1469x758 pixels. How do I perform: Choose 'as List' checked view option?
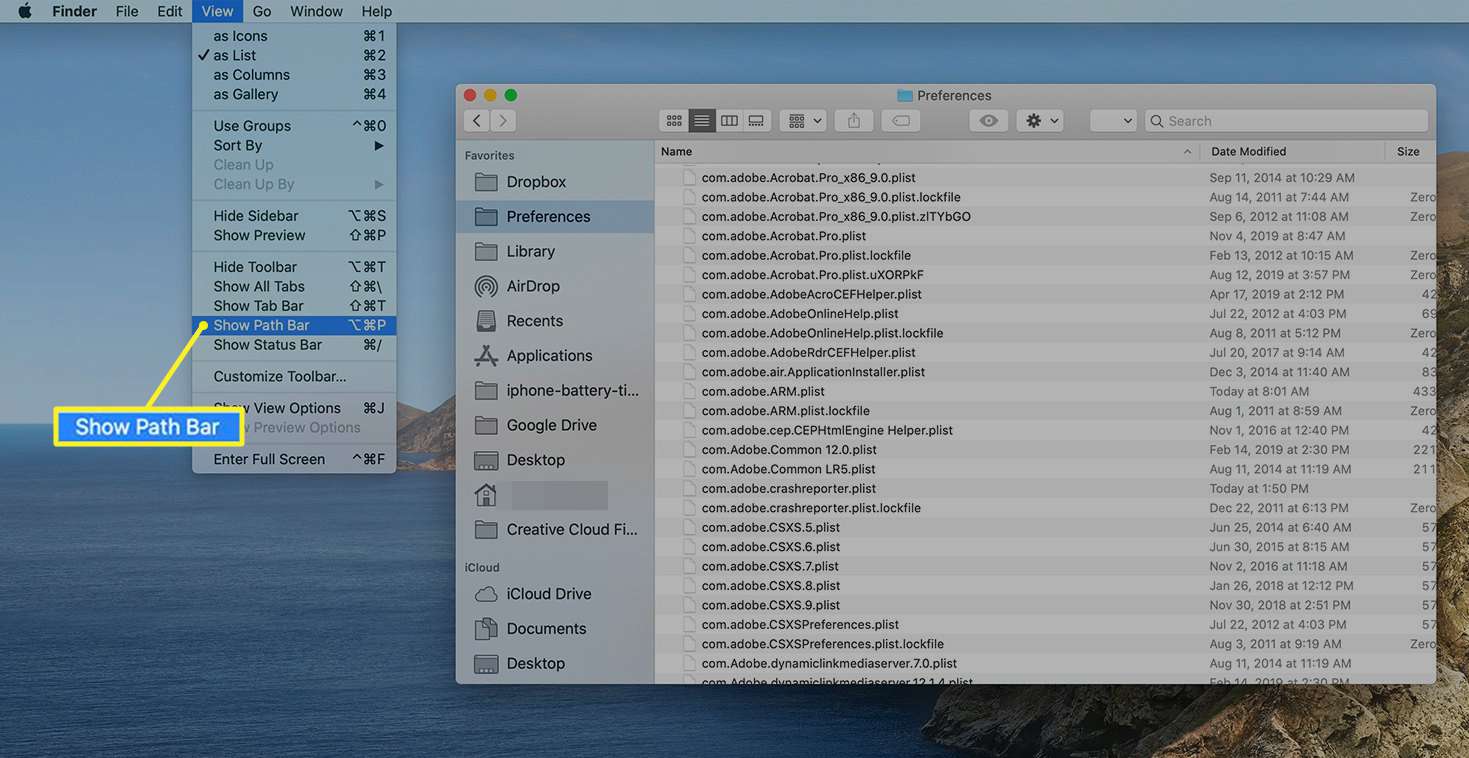tap(235, 56)
